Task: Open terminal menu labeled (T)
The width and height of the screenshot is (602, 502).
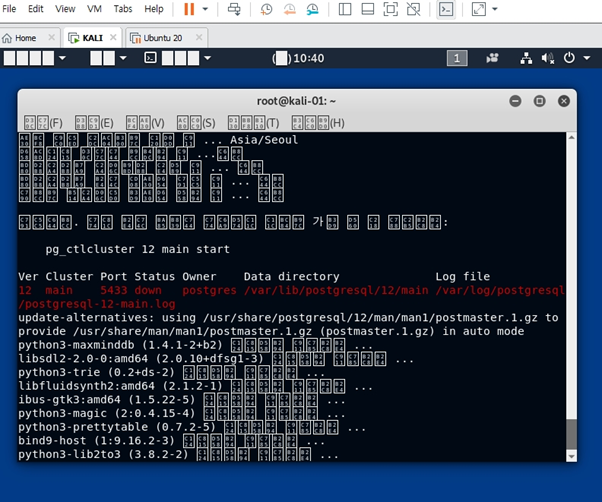Action: [253, 123]
